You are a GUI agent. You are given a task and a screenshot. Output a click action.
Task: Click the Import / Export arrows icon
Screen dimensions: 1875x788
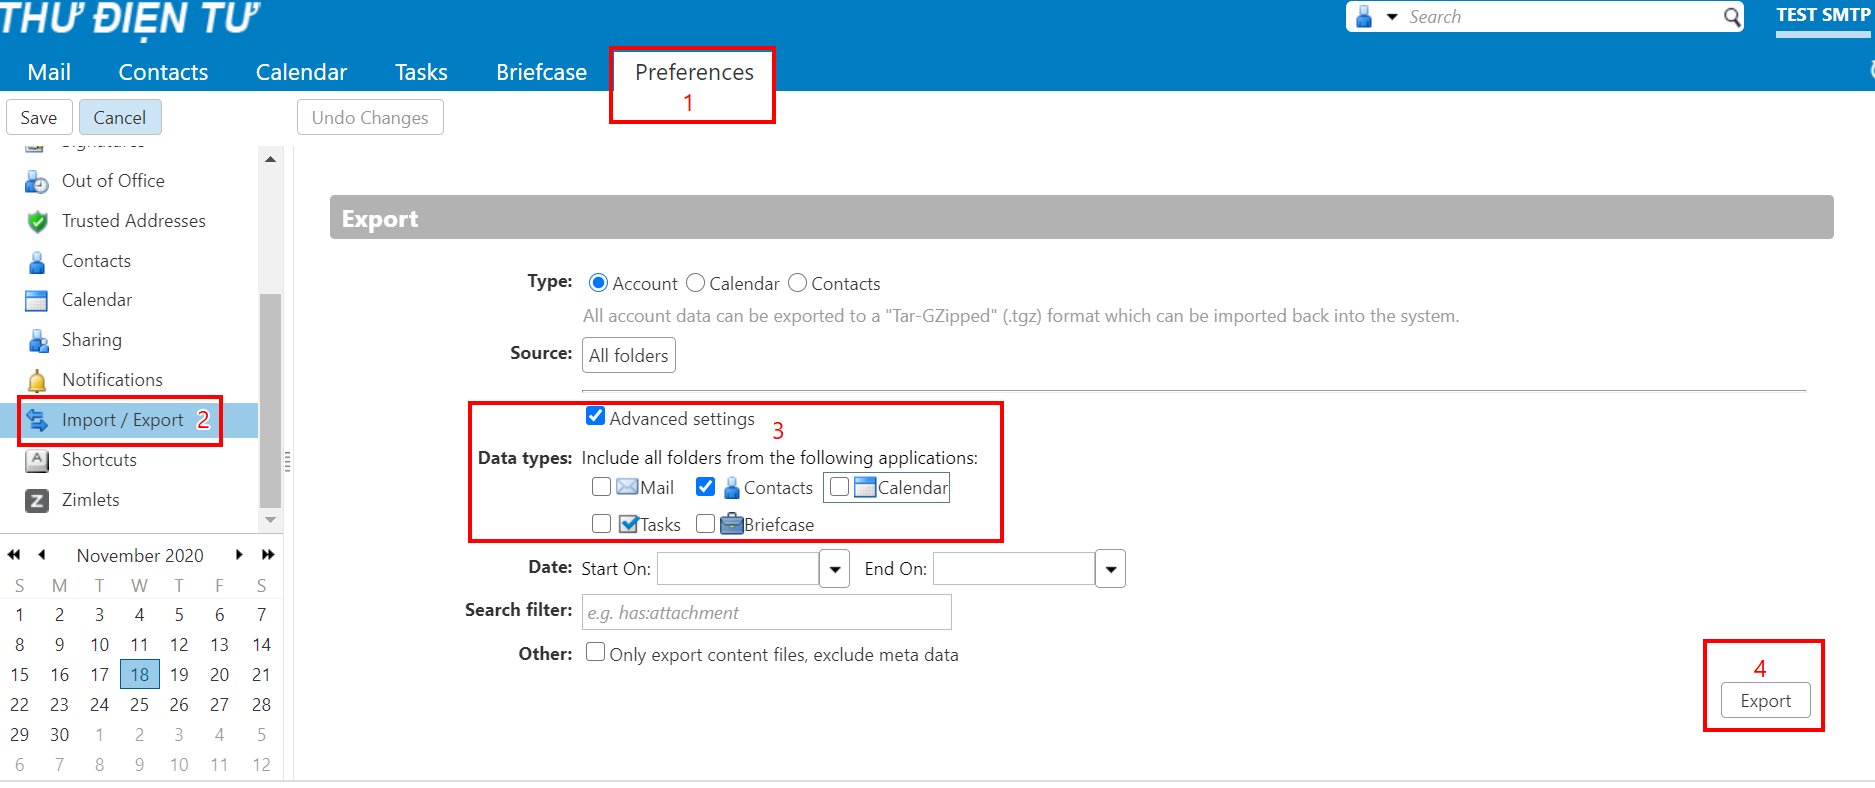click(37, 420)
